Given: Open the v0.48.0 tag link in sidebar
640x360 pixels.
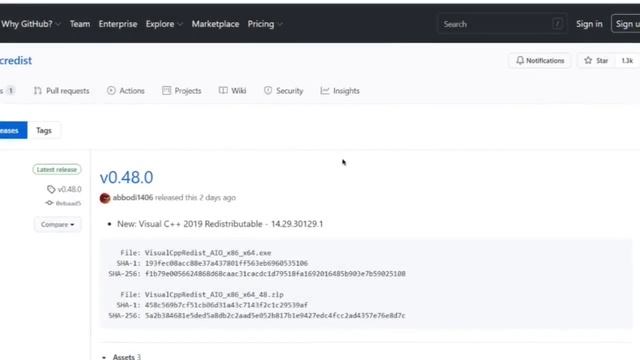Looking at the screenshot, I should pos(69,189).
